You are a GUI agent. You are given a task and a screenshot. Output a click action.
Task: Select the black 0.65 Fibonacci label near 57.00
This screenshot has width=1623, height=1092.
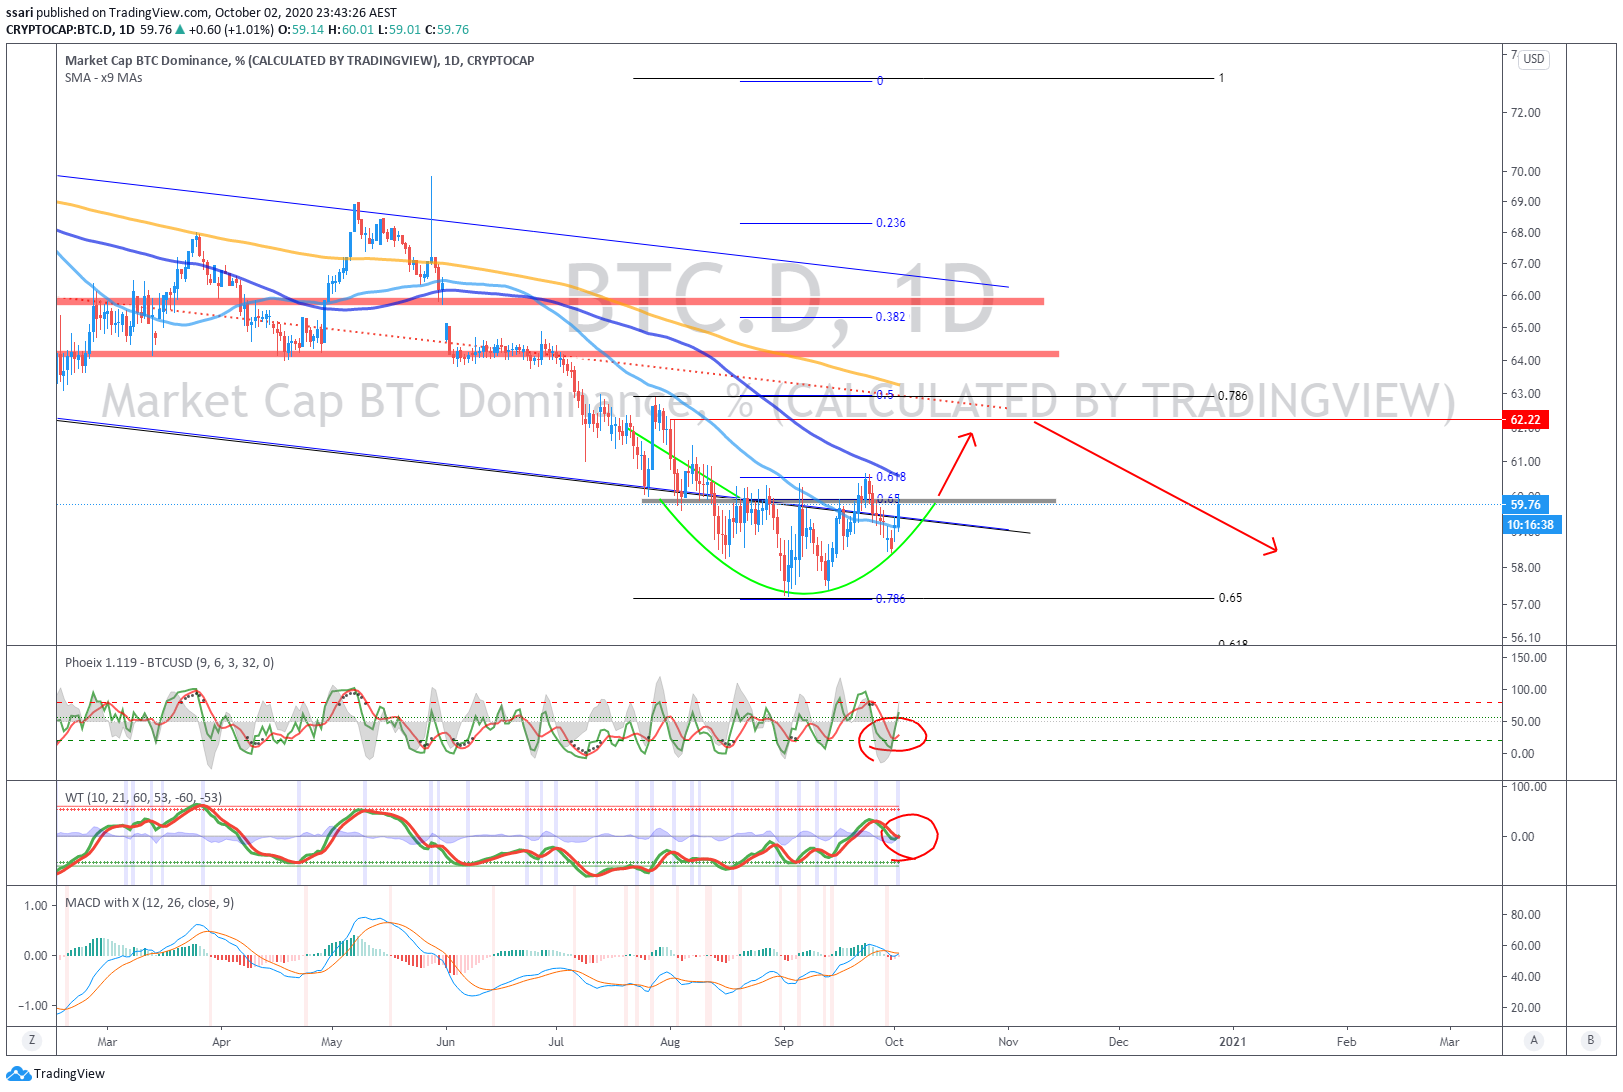click(x=1230, y=598)
